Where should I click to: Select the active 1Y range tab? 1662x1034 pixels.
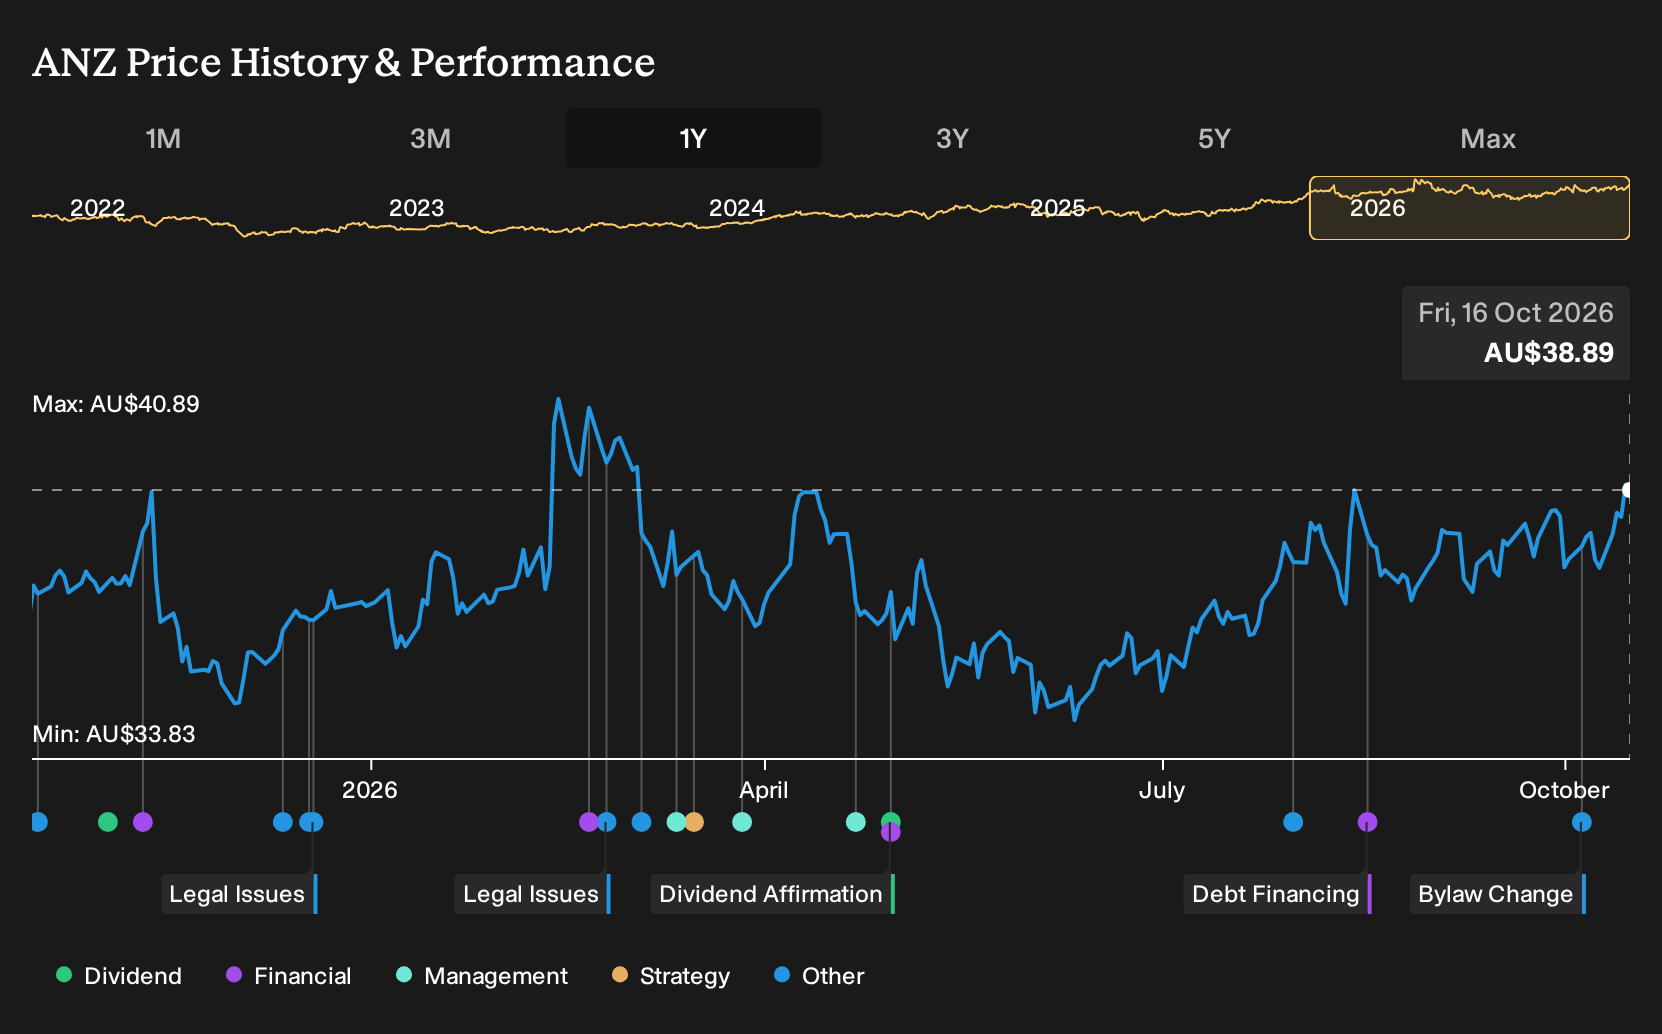pyautogui.click(x=694, y=138)
